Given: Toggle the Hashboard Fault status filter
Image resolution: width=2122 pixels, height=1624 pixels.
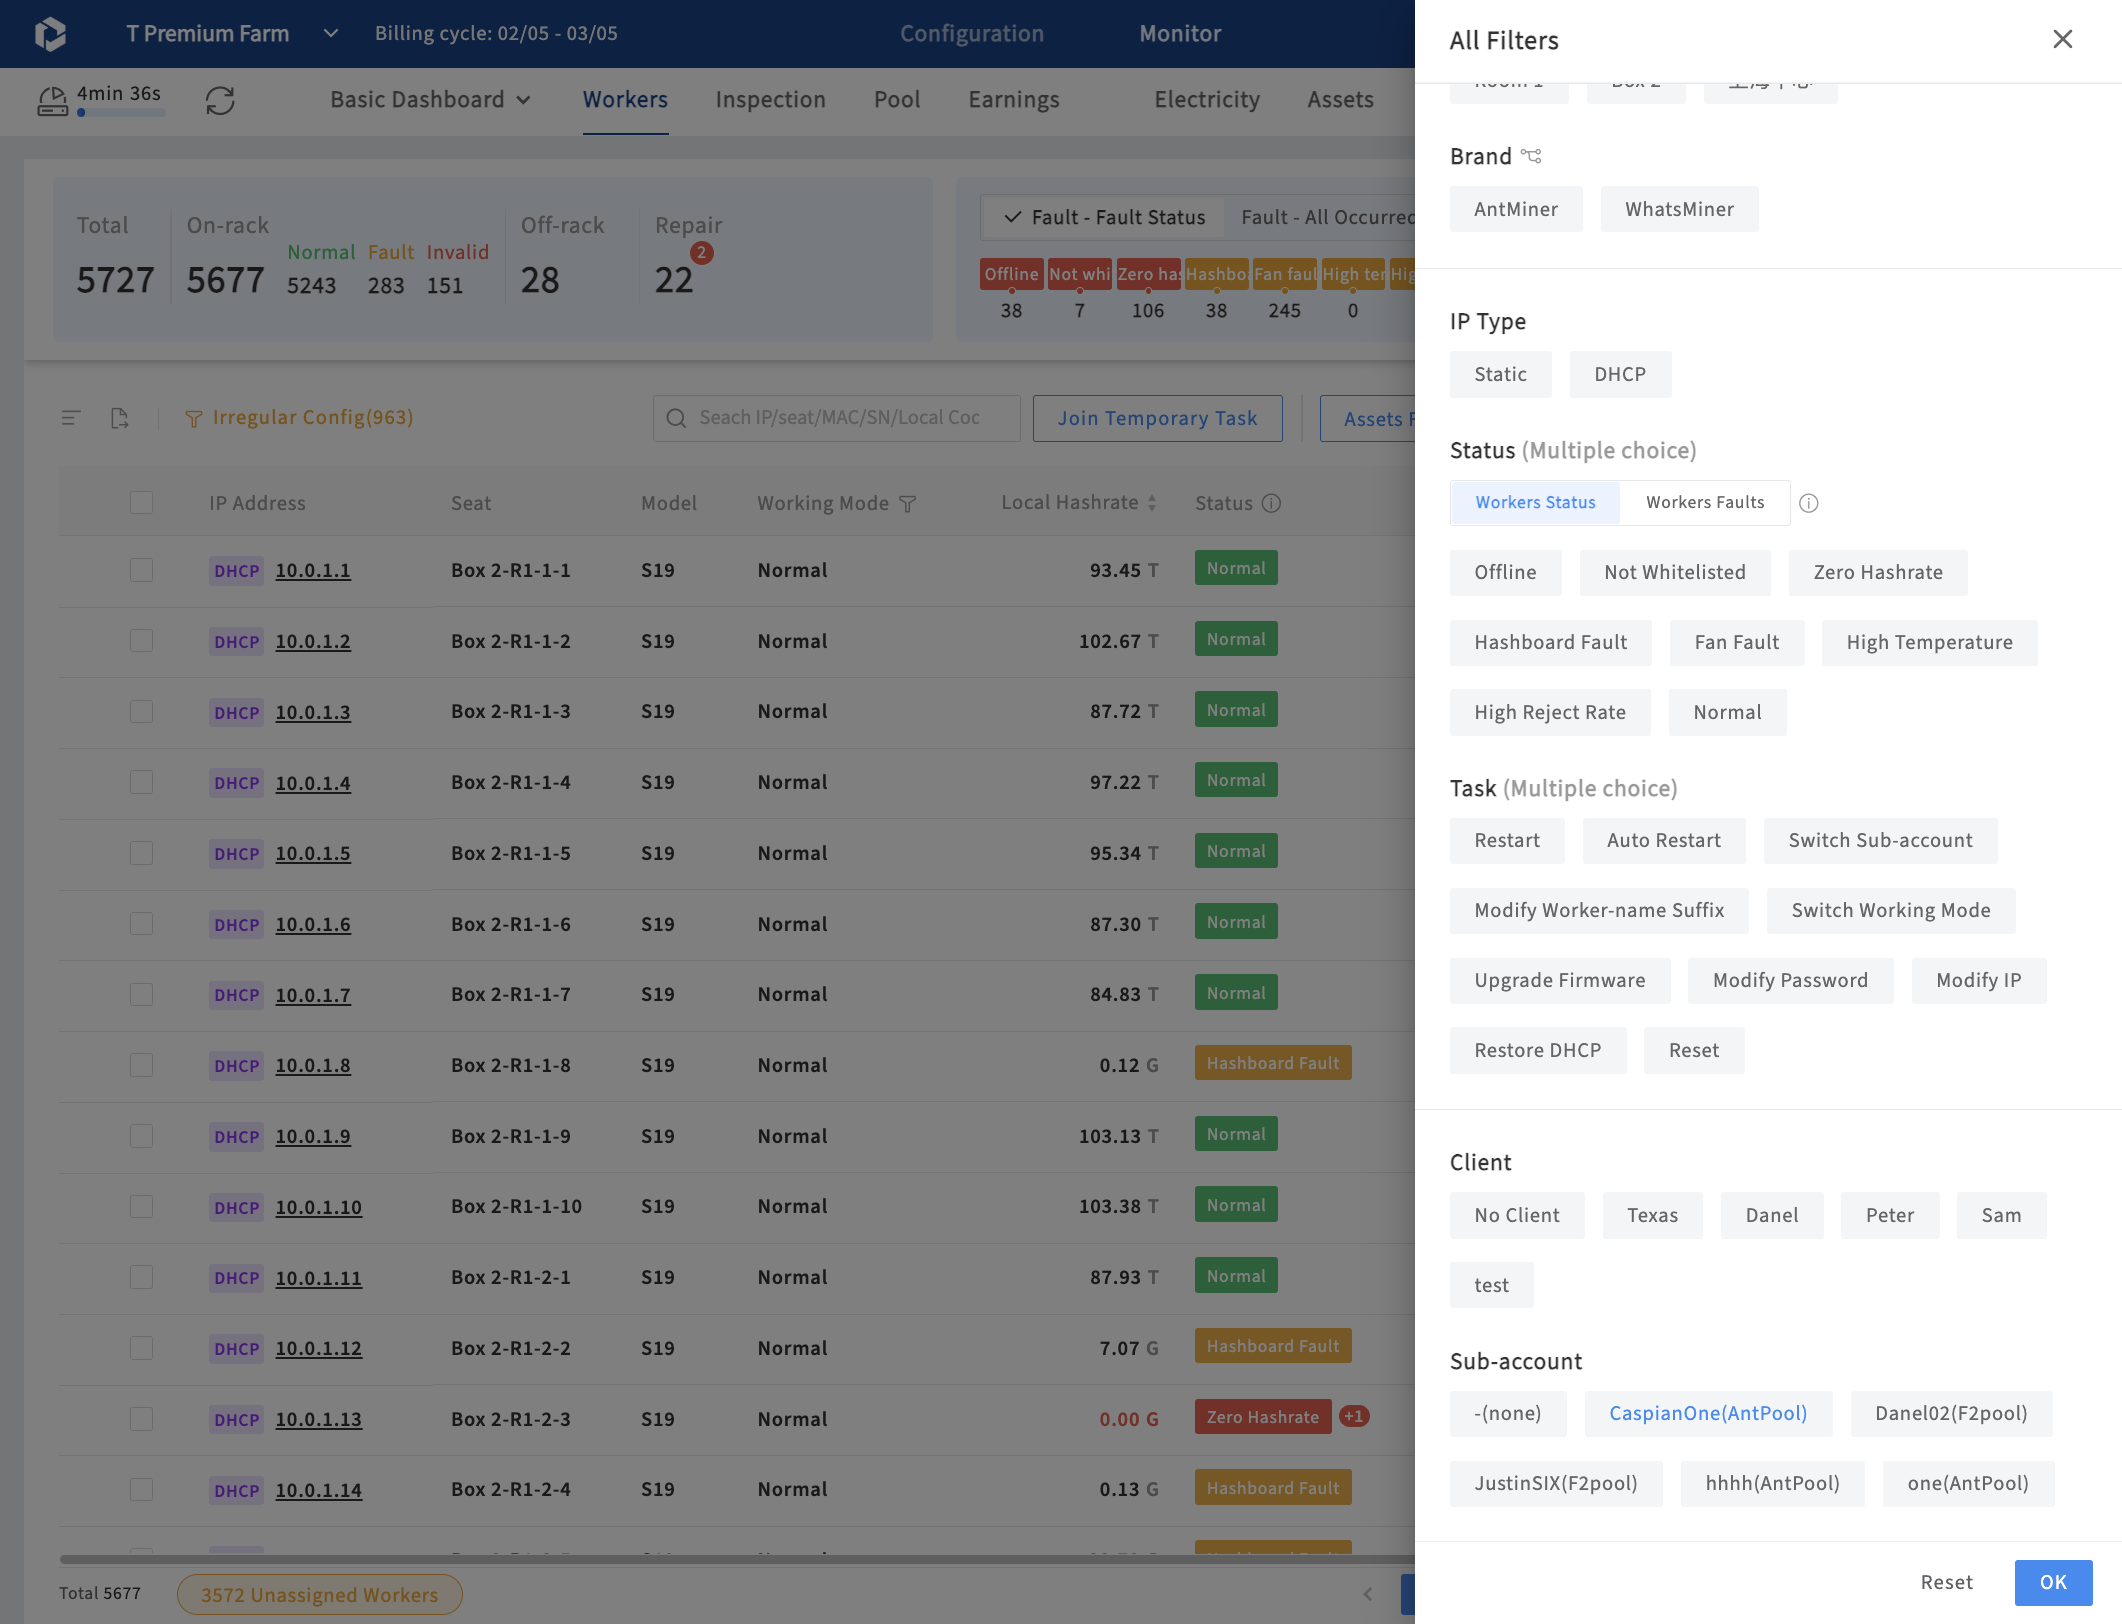Looking at the screenshot, I should tap(1550, 642).
